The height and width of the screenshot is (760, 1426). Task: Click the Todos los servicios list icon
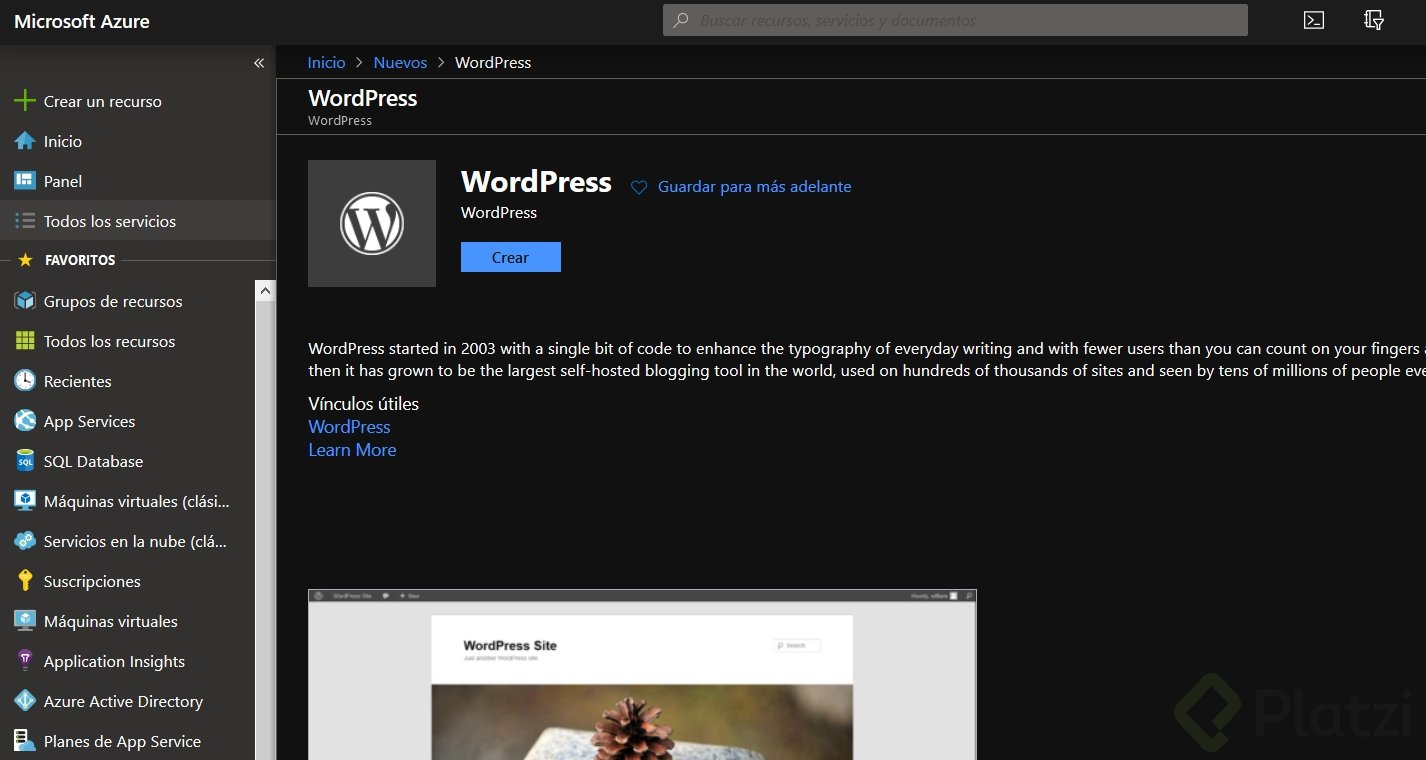pyautogui.click(x=25, y=221)
